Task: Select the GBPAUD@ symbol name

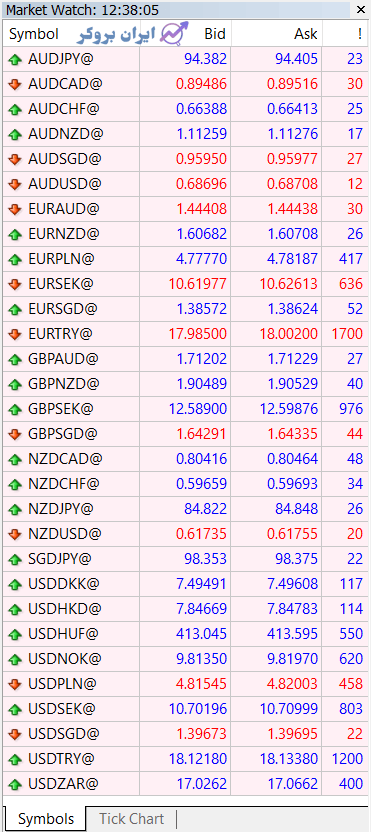Action: 63,359
